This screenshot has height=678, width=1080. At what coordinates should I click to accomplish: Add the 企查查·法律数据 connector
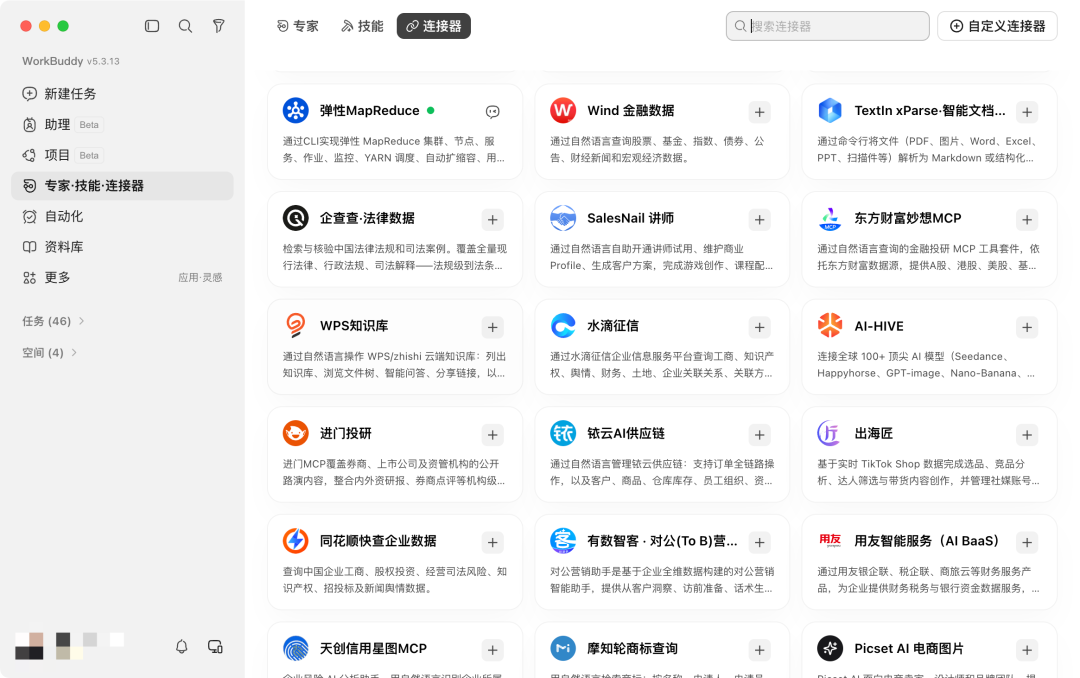(x=492, y=220)
